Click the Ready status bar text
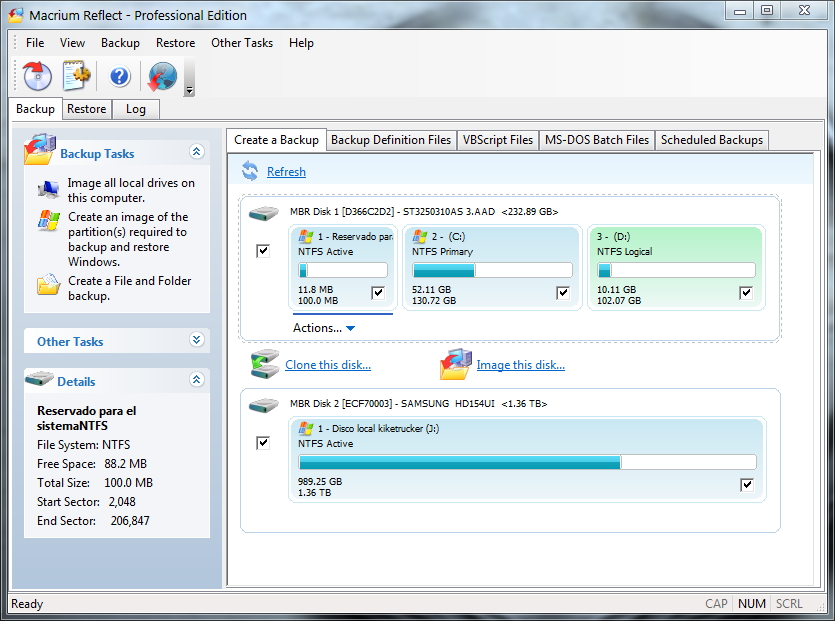The width and height of the screenshot is (835, 621). (x=27, y=603)
